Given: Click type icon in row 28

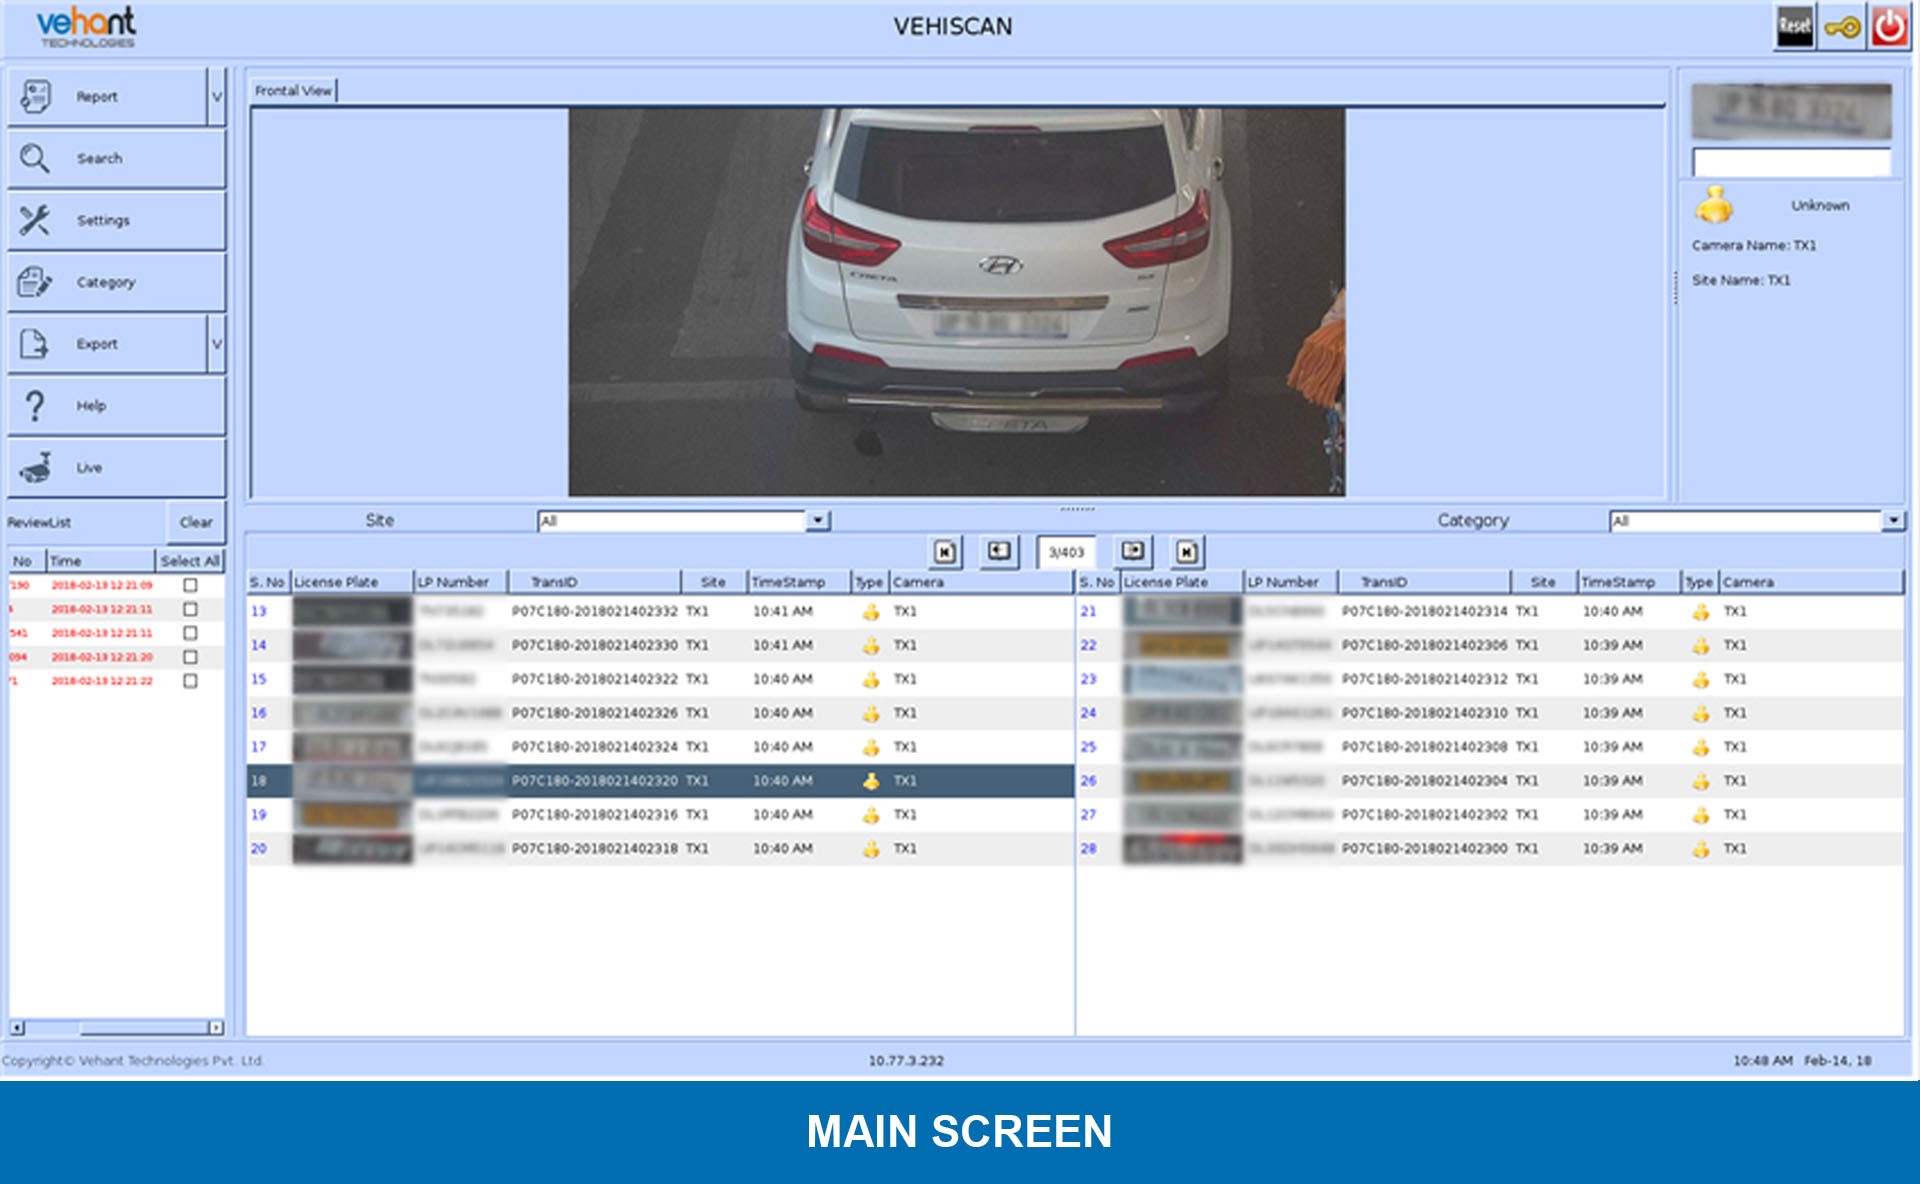Looking at the screenshot, I should [1701, 849].
